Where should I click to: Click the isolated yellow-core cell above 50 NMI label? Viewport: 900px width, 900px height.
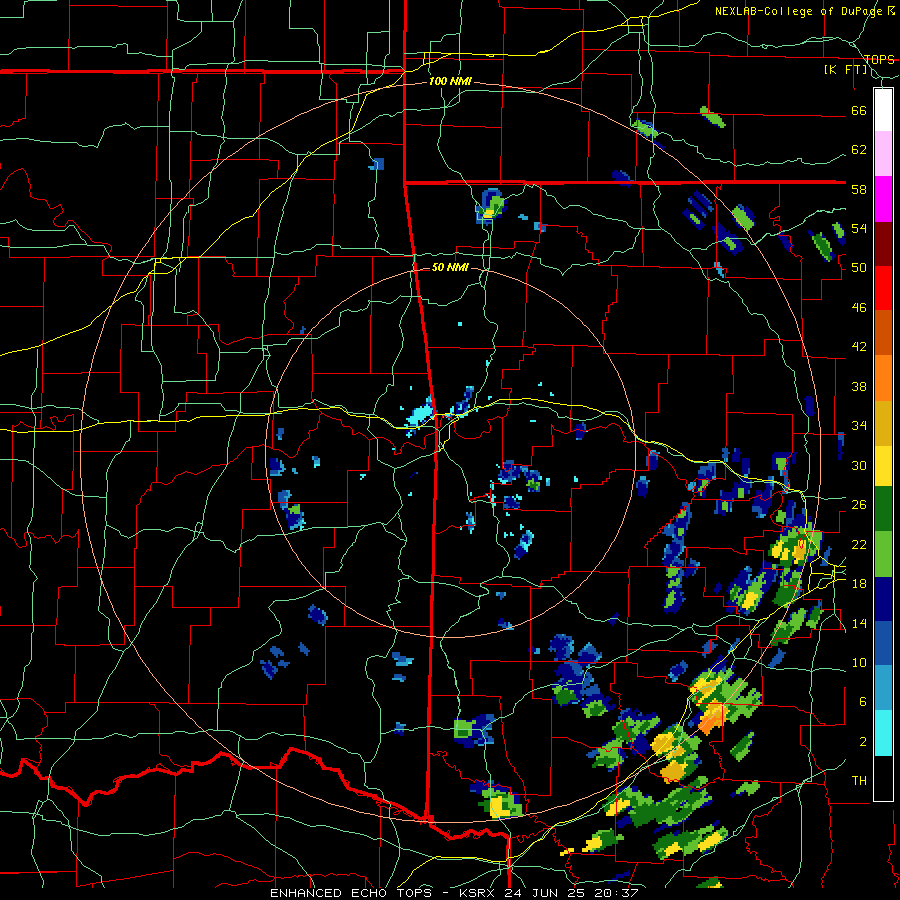(x=490, y=207)
